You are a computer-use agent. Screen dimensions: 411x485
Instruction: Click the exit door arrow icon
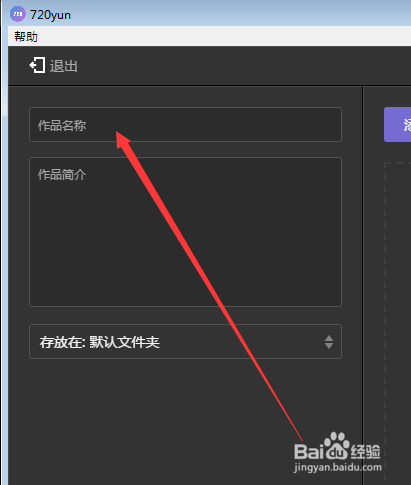(37, 65)
